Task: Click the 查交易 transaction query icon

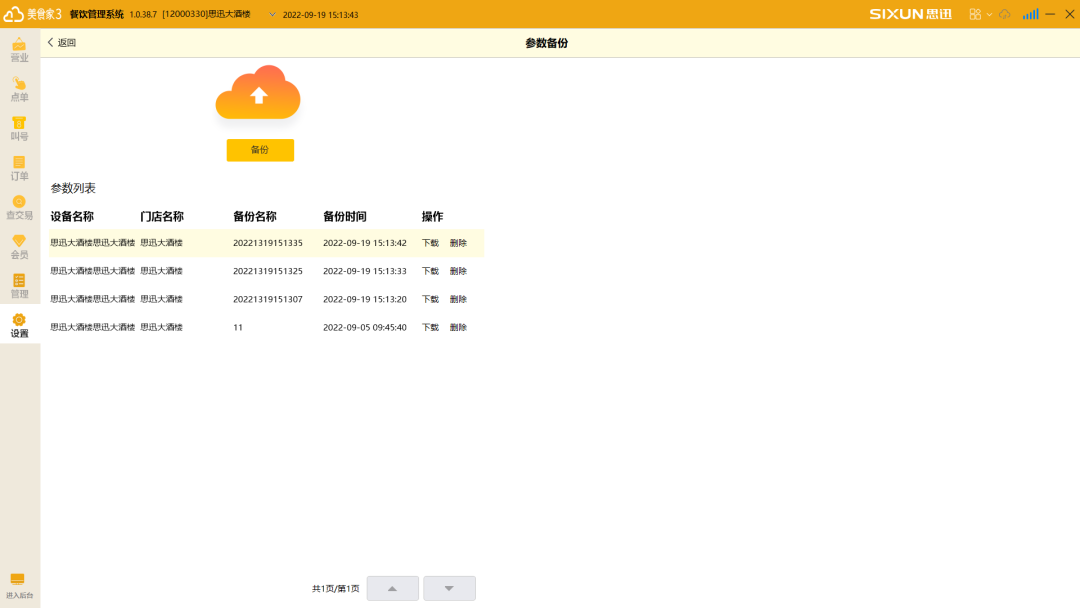Action: pyautogui.click(x=20, y=205)
